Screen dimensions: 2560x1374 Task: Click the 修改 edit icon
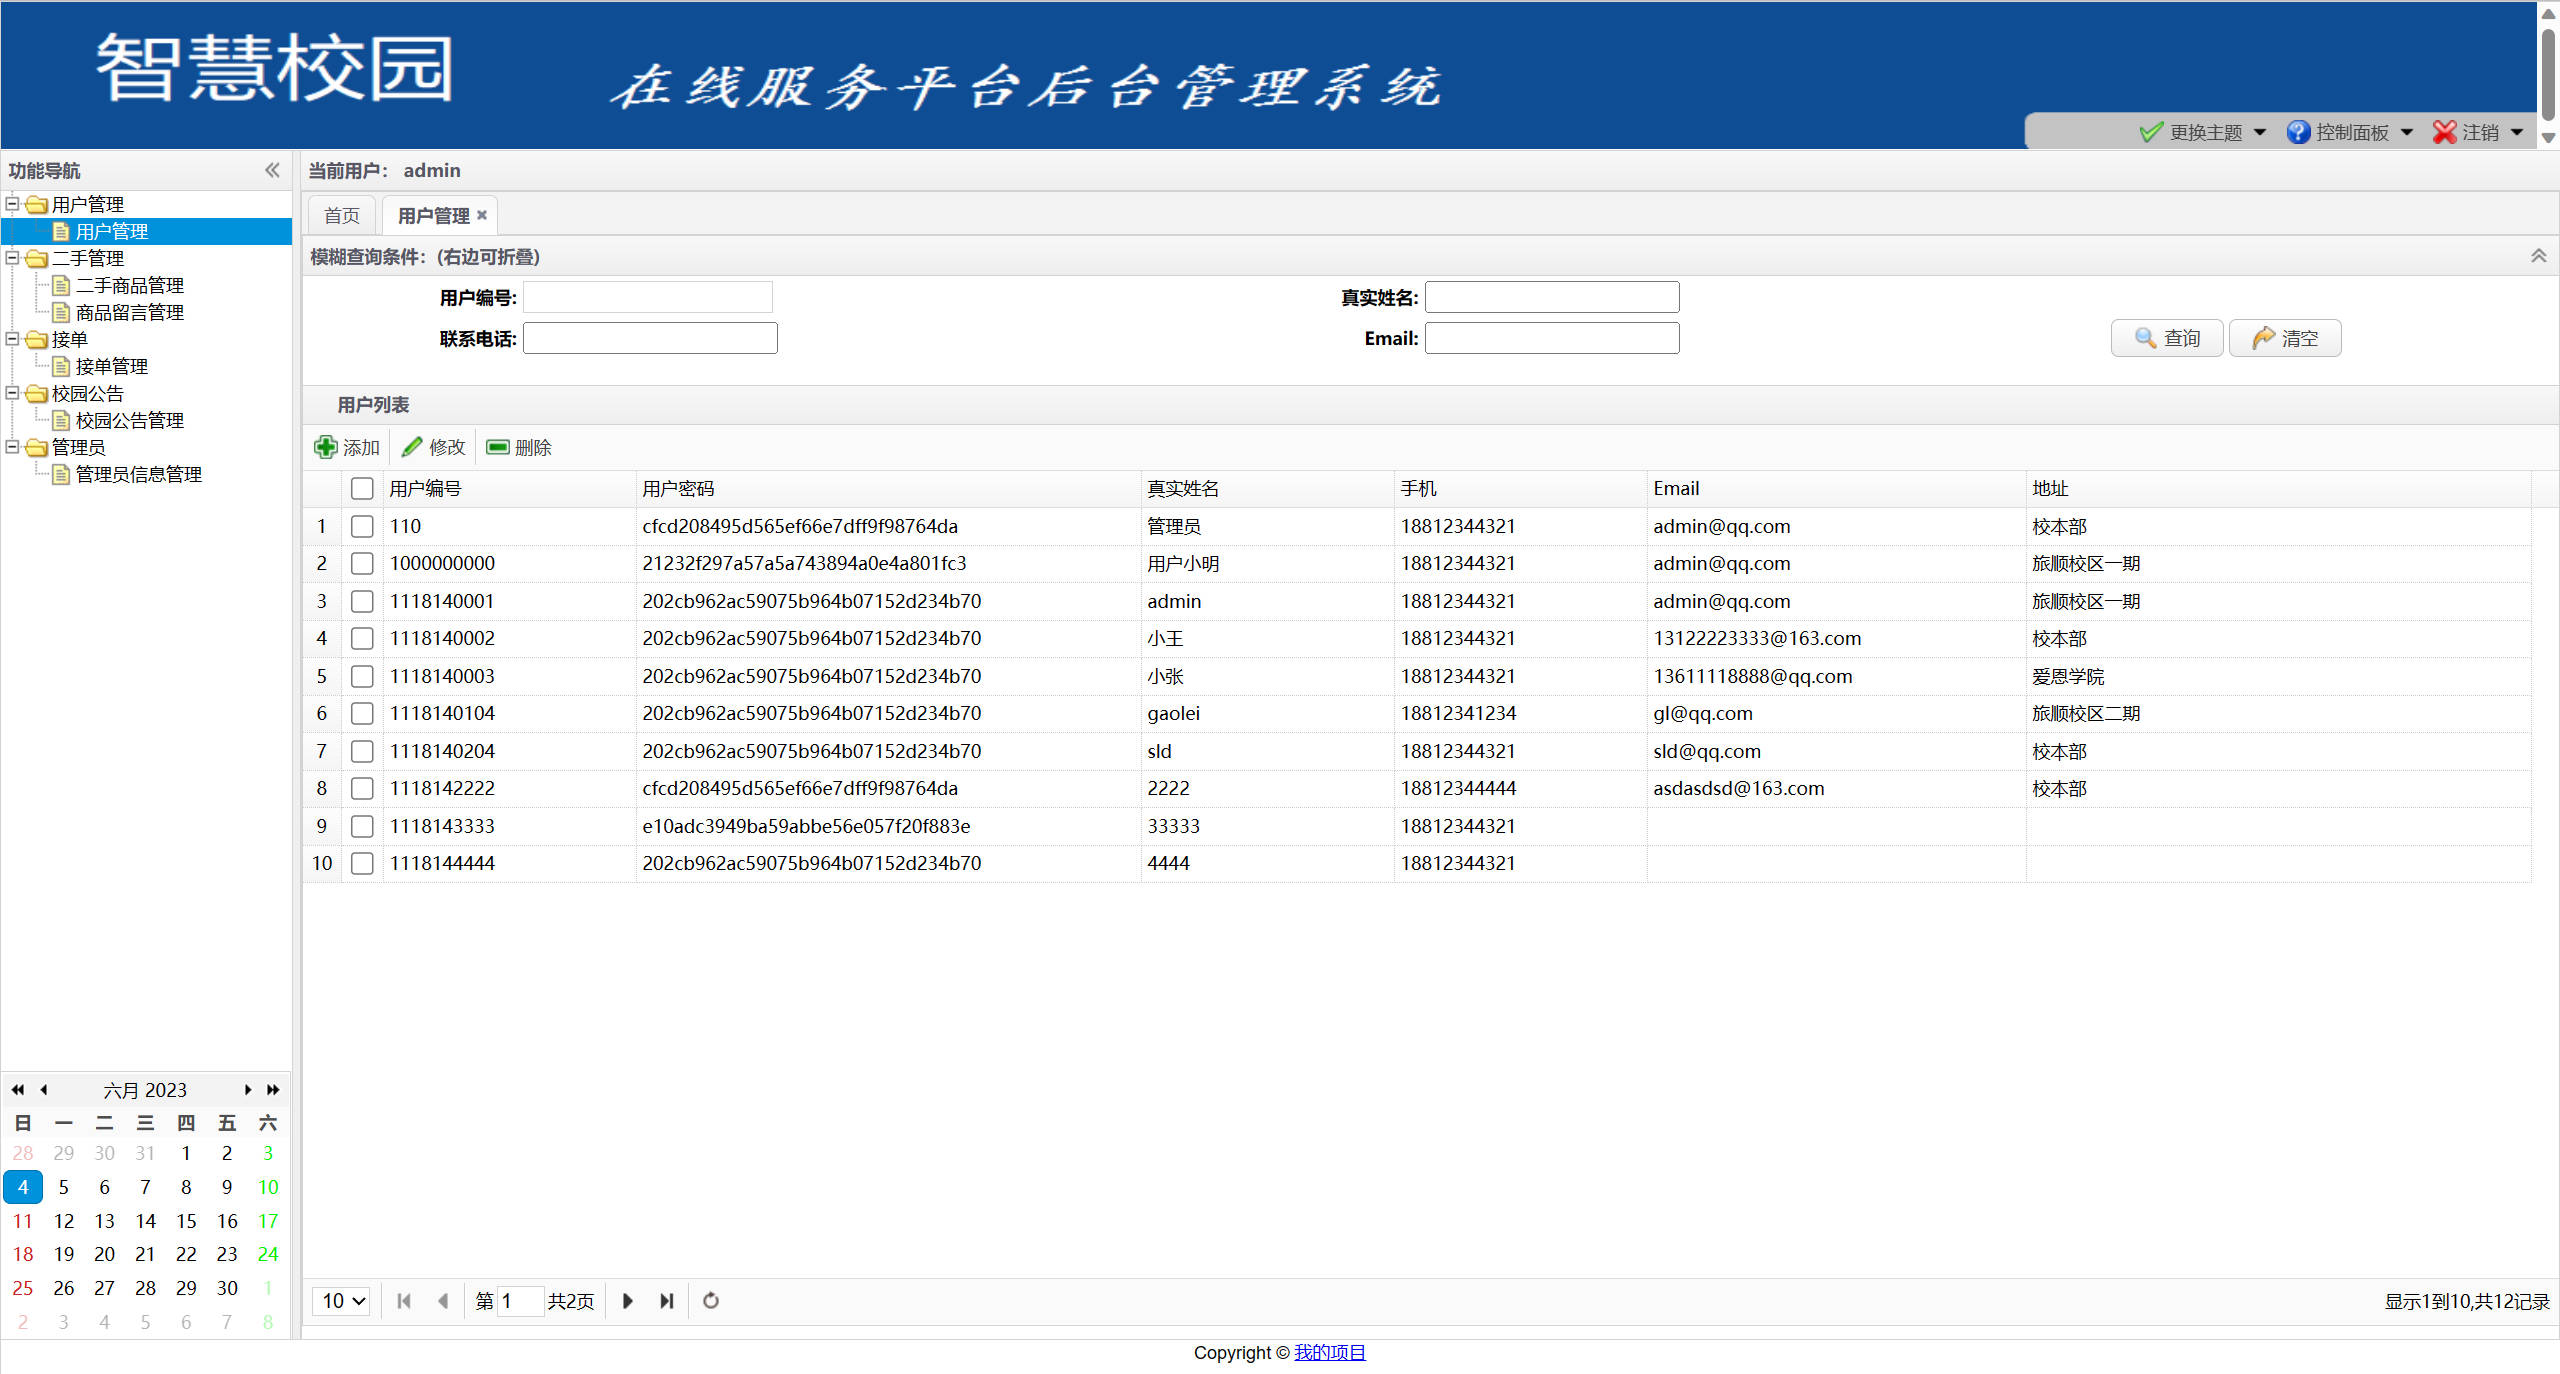[412, 447]
